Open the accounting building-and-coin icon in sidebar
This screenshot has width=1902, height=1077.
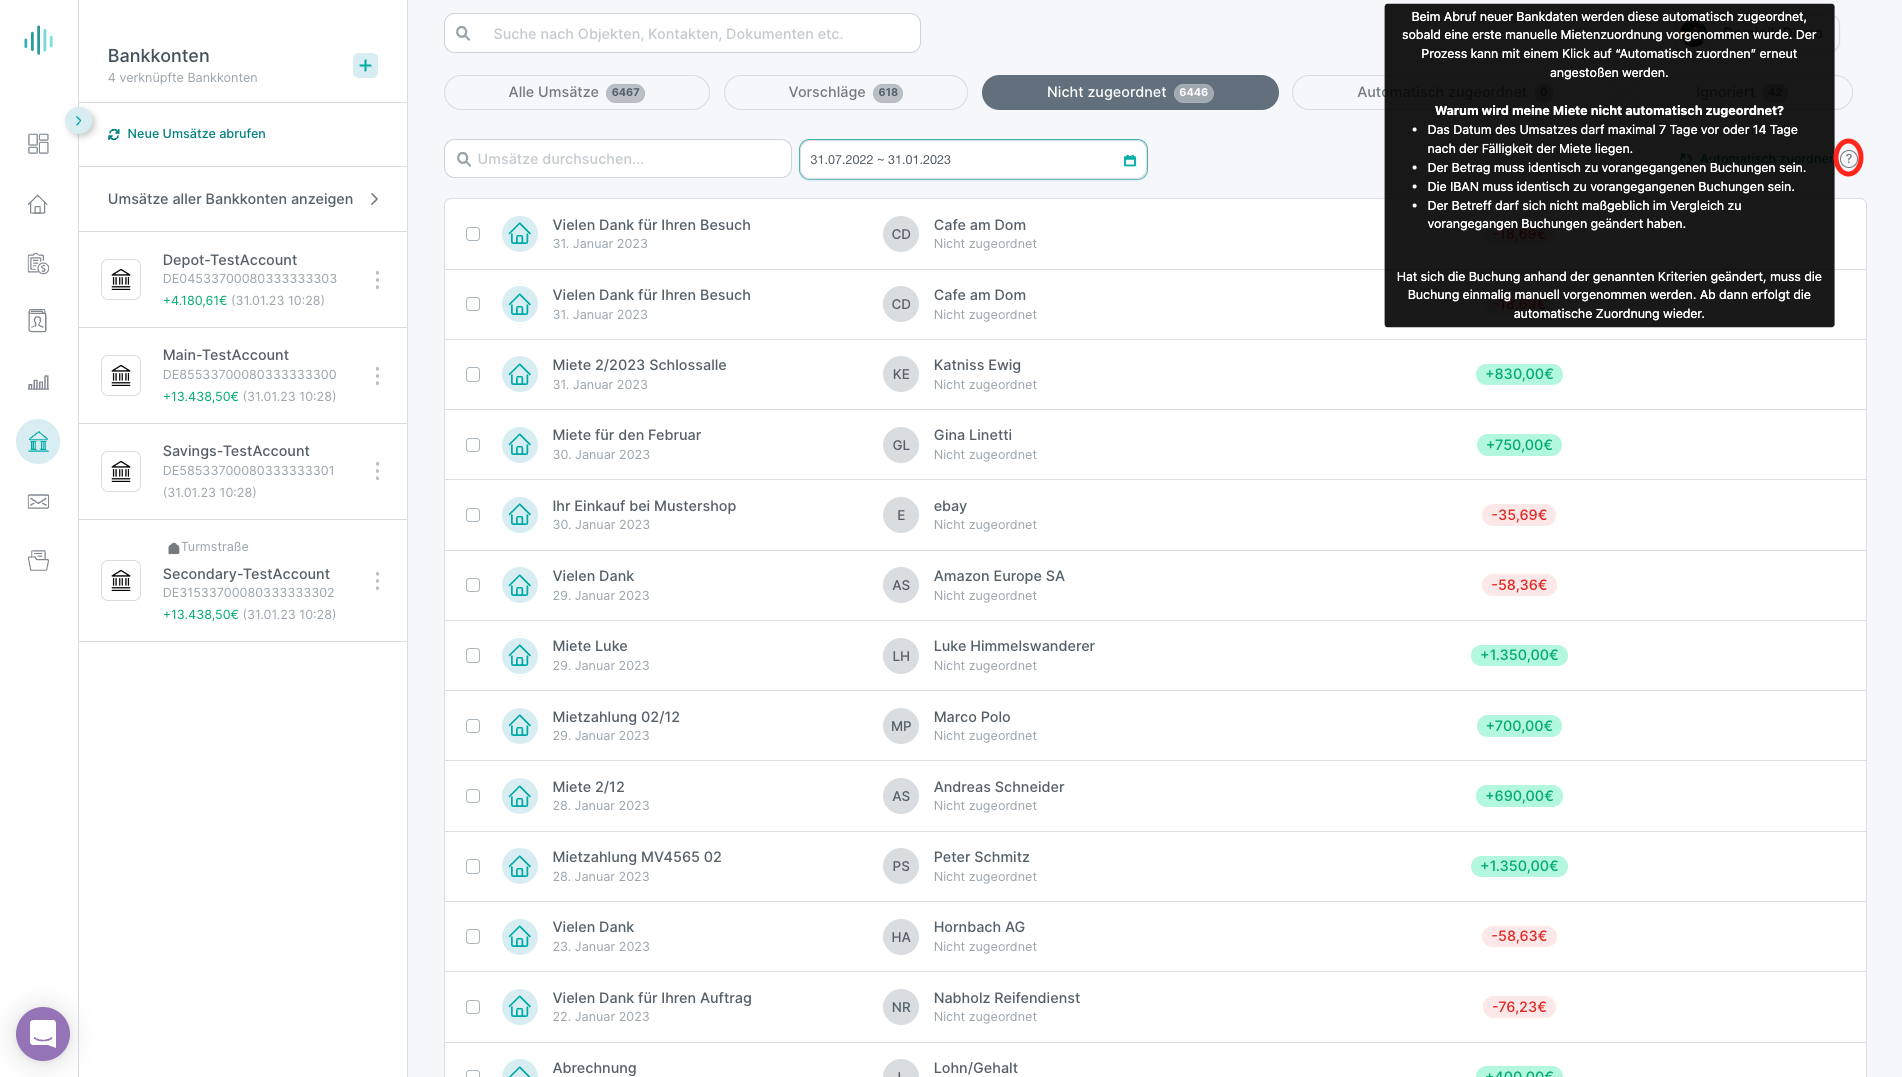click(38, 264)
